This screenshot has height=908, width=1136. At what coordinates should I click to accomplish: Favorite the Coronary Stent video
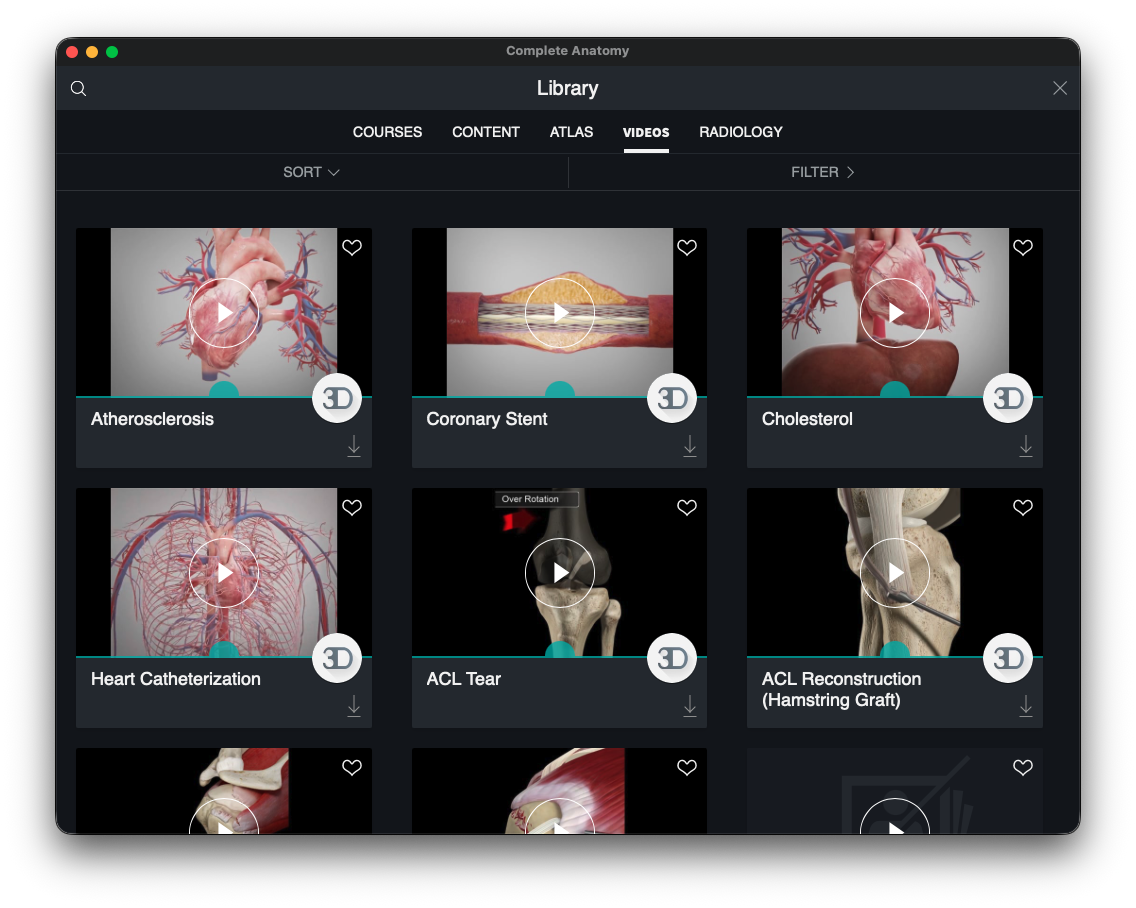pos(687,248)
